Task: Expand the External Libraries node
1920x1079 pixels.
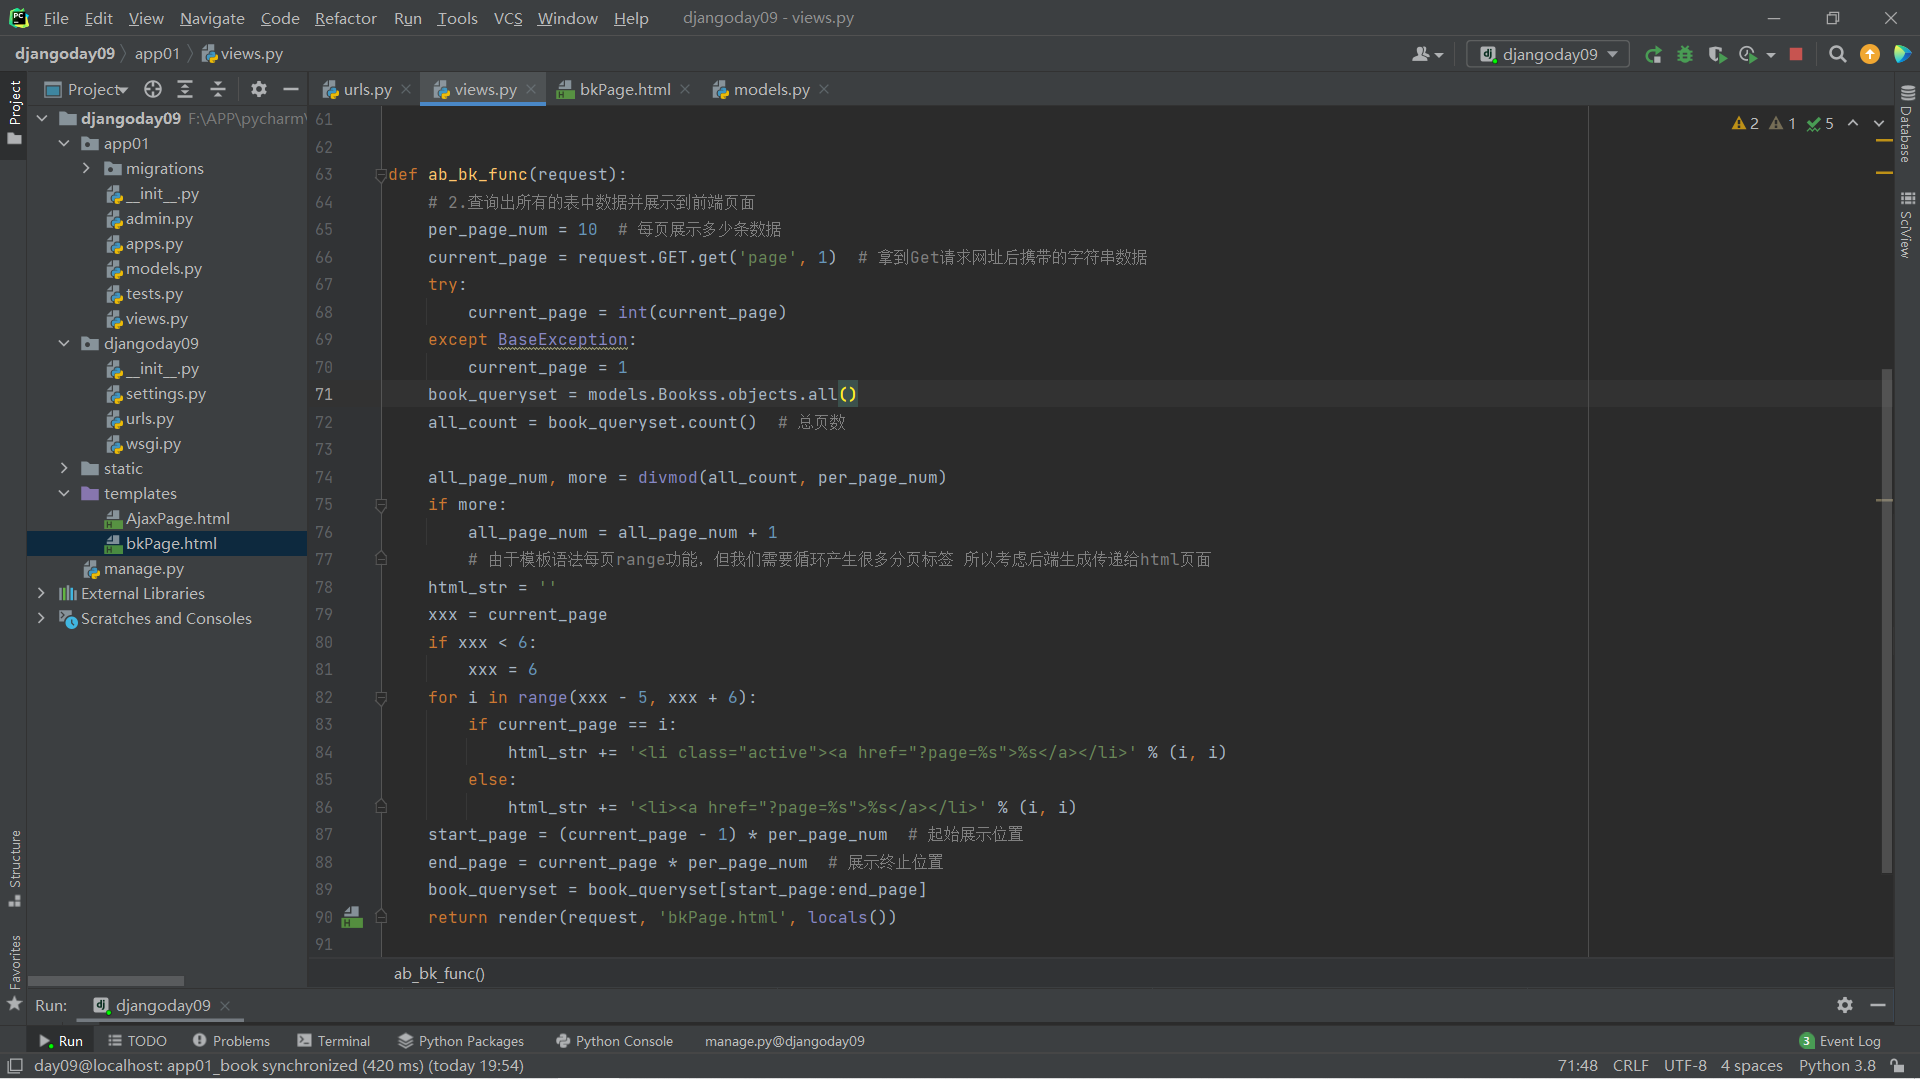Action: pos(41,593)
